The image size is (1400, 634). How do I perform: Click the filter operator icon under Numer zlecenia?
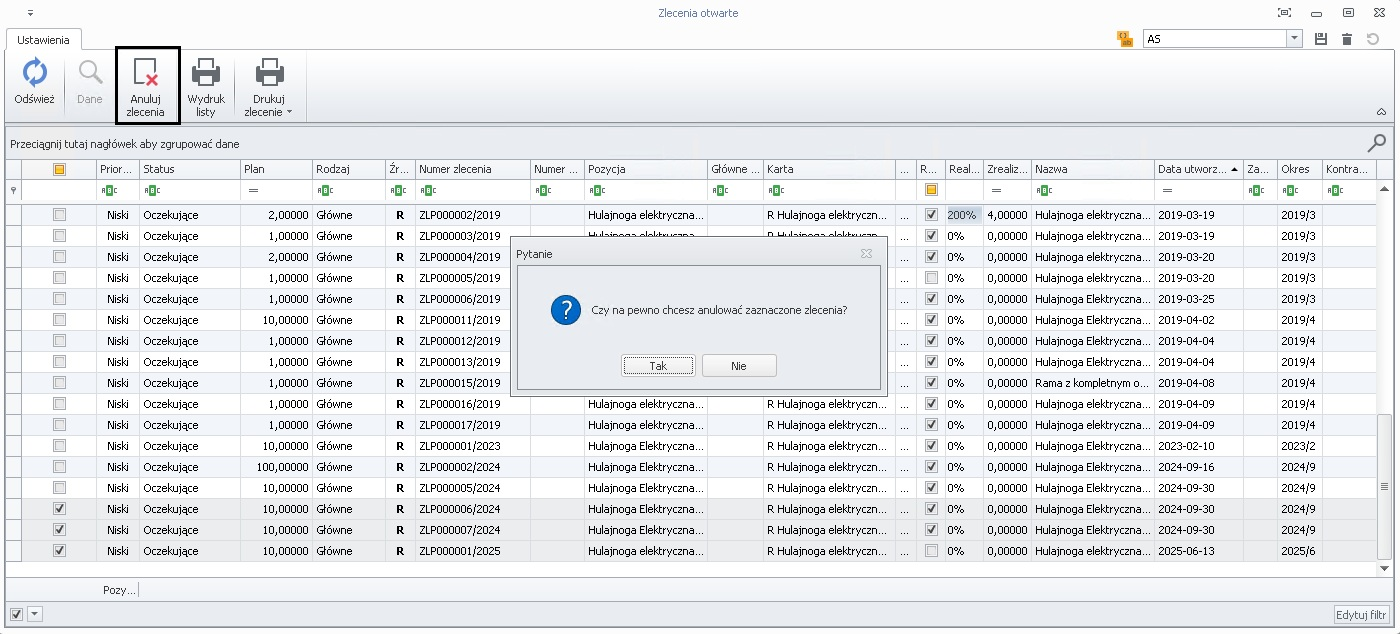click(x=427, y=190)
